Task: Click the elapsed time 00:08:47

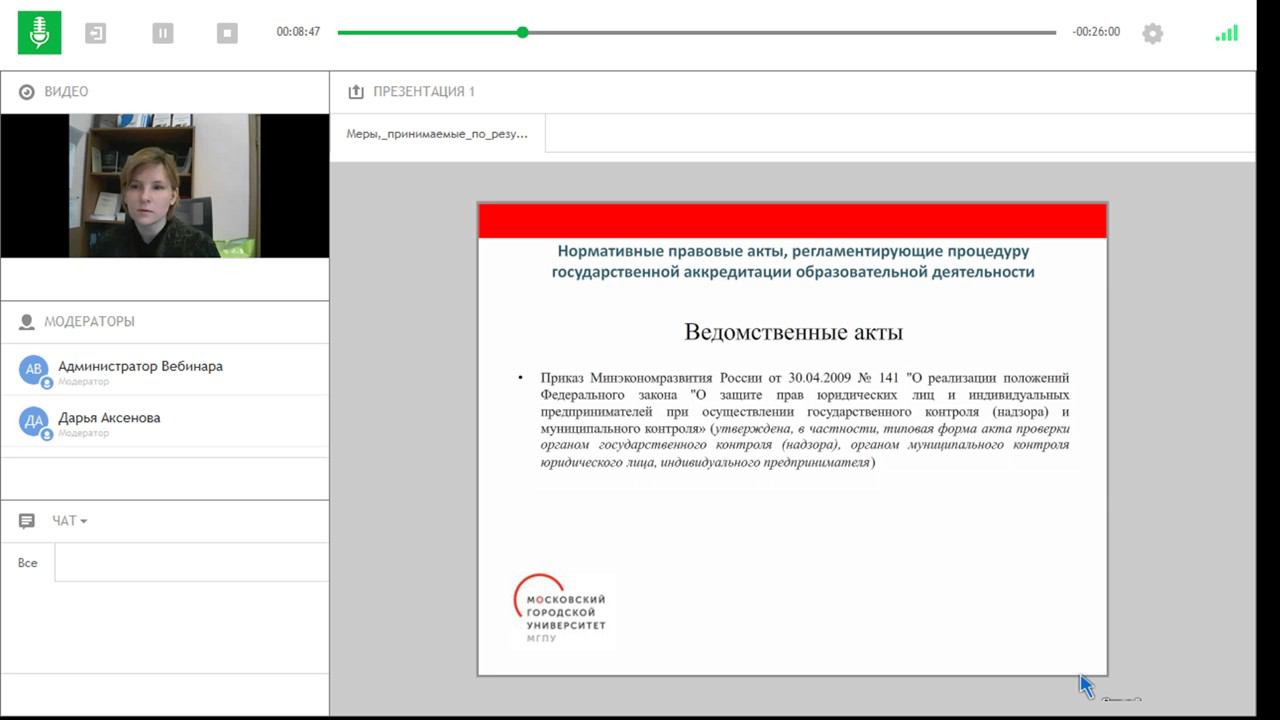Action: click(298, 32)
